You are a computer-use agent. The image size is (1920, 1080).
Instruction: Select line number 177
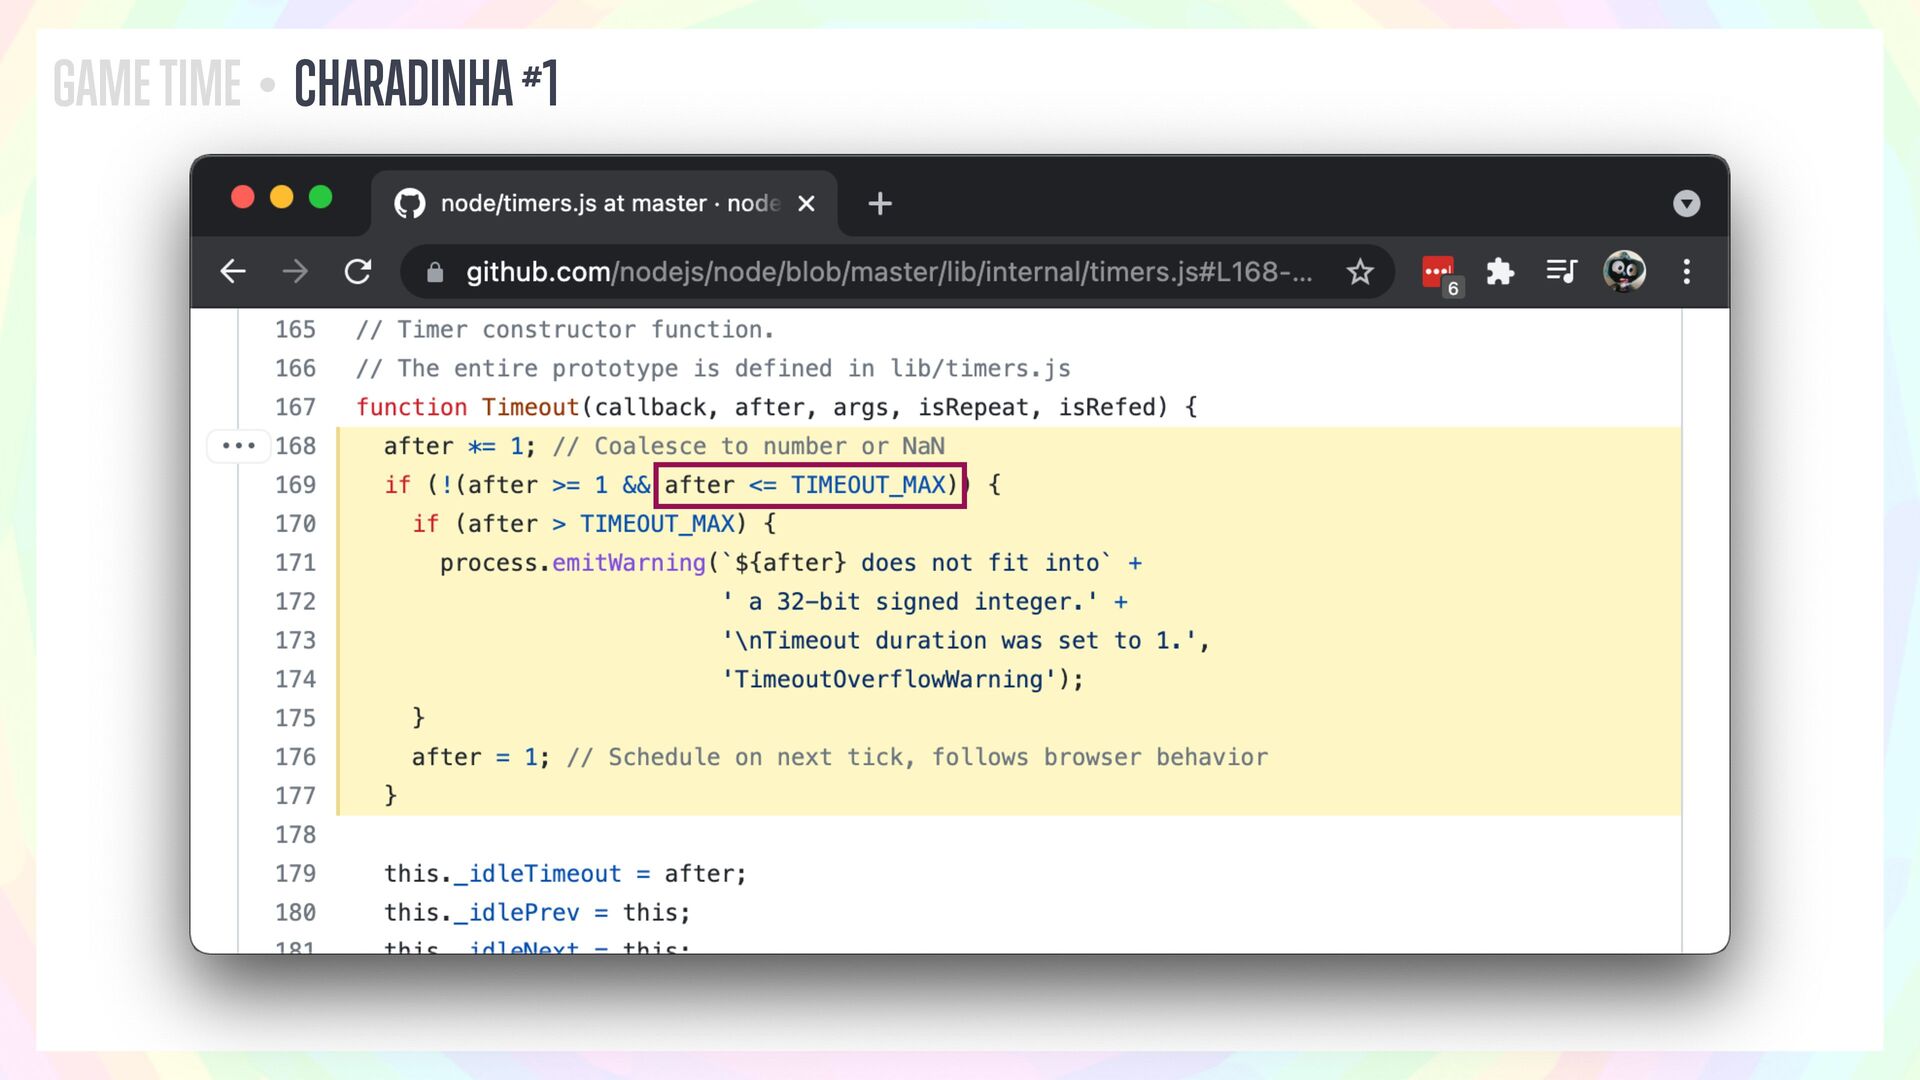(x=295, y=796)
